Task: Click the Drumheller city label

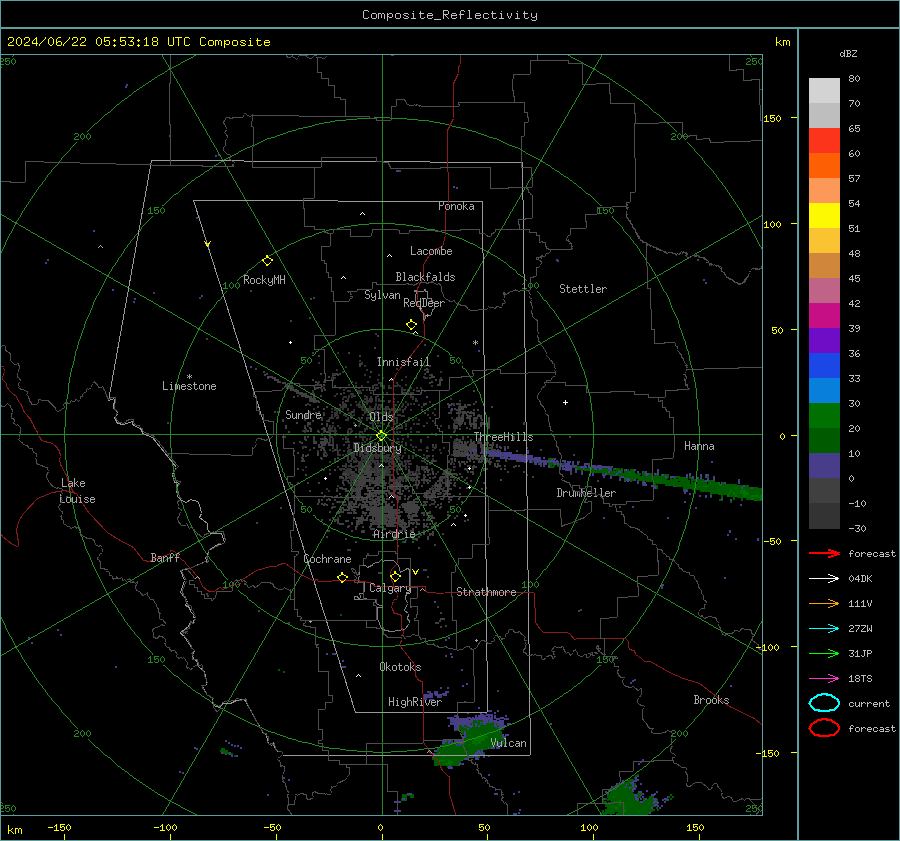Action: click(x=586, y=493)
